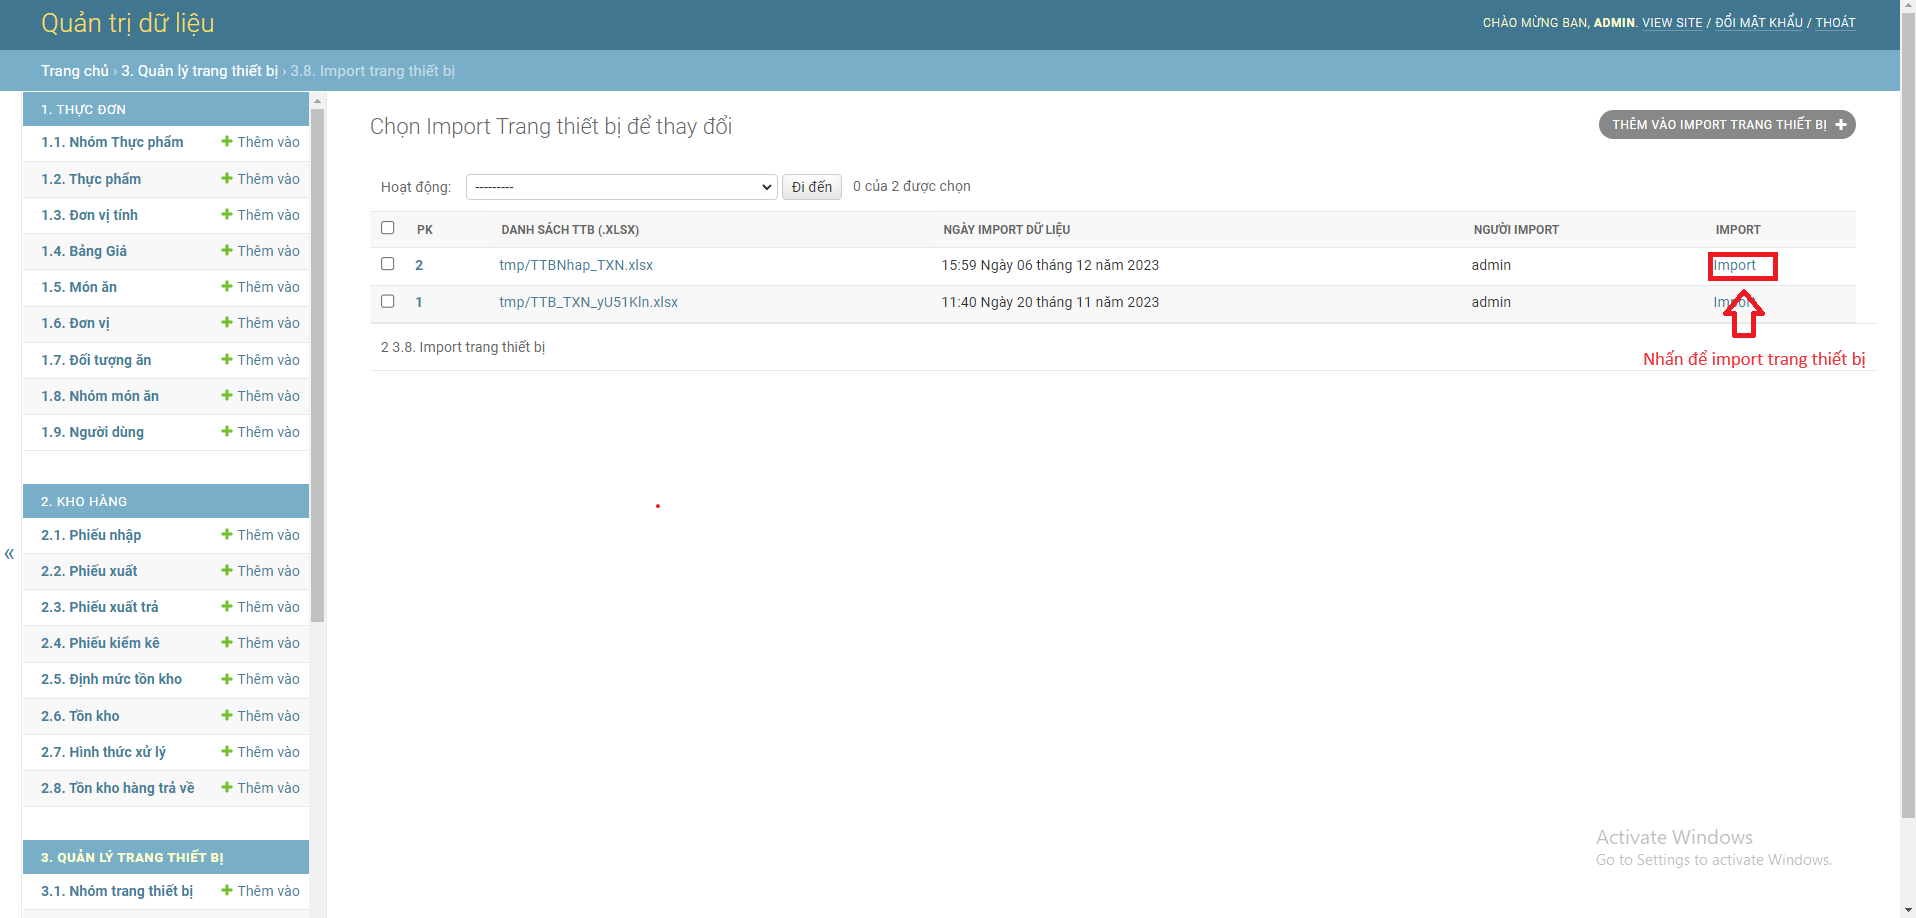The height and width of the screenshot is (918, 1916).
Task: Open the Hoạt động actions dropdown
Action: pyautogui.click(x=621, y=186)
